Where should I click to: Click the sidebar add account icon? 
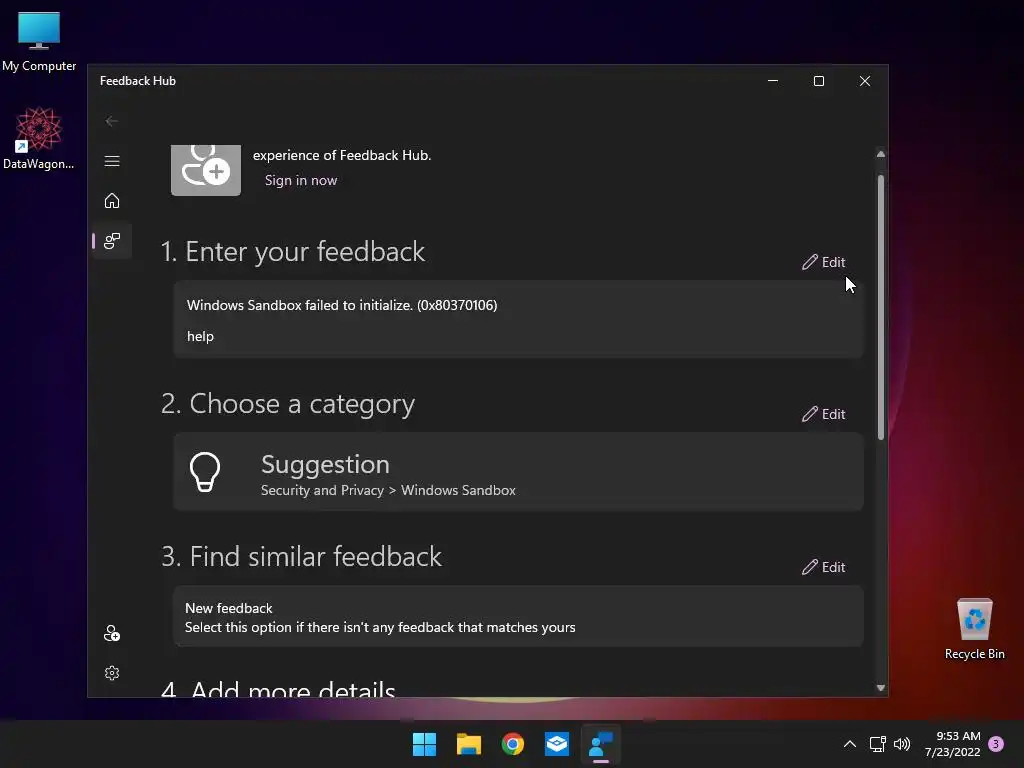click(112, 633)
